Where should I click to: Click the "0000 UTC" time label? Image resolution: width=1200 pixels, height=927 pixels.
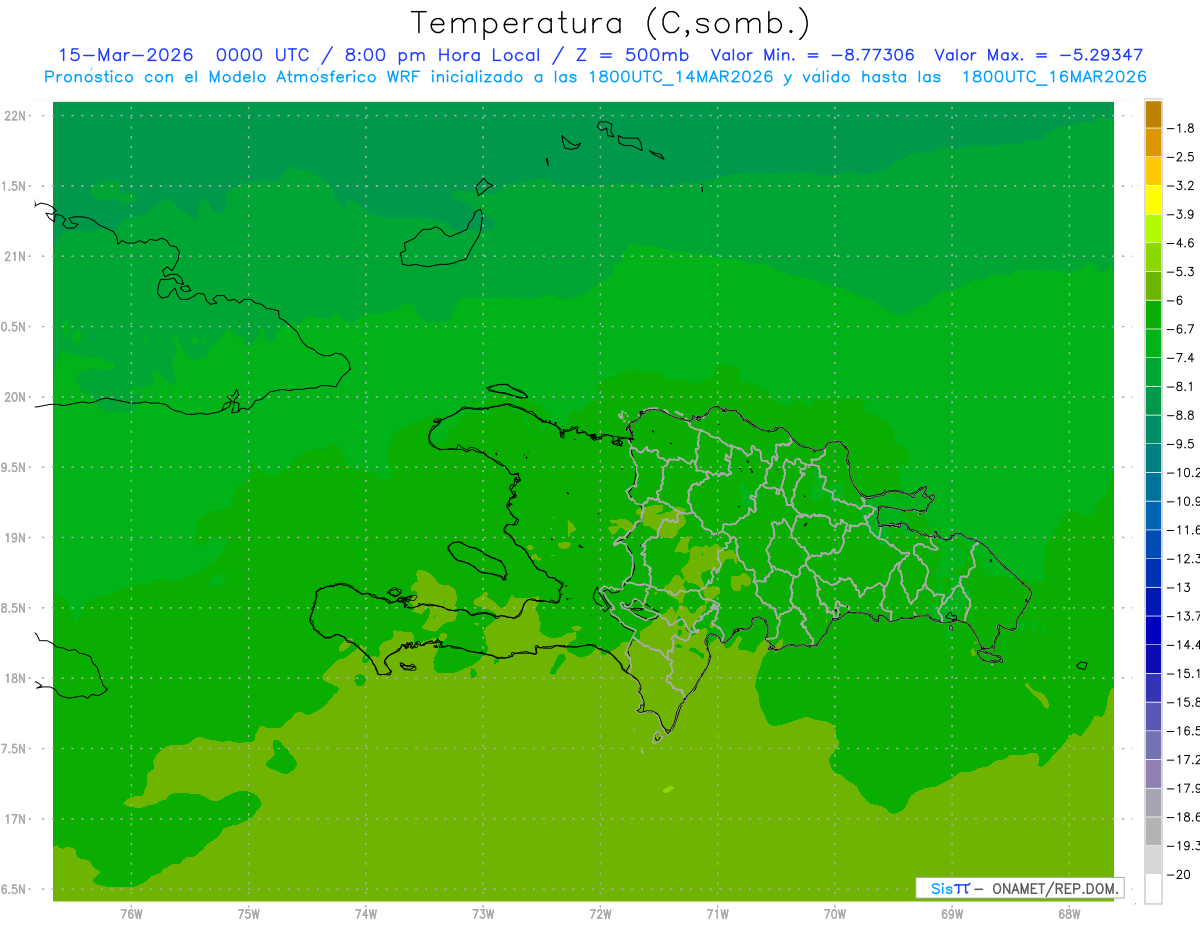coord(263,55)
